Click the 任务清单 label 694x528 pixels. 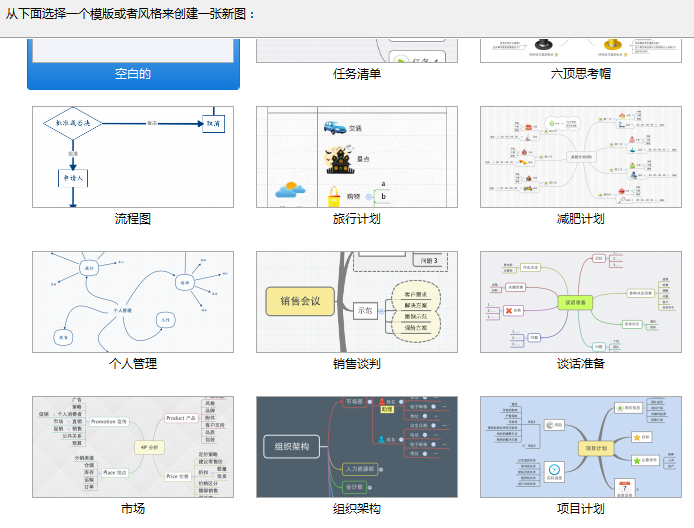pos(357,73)
